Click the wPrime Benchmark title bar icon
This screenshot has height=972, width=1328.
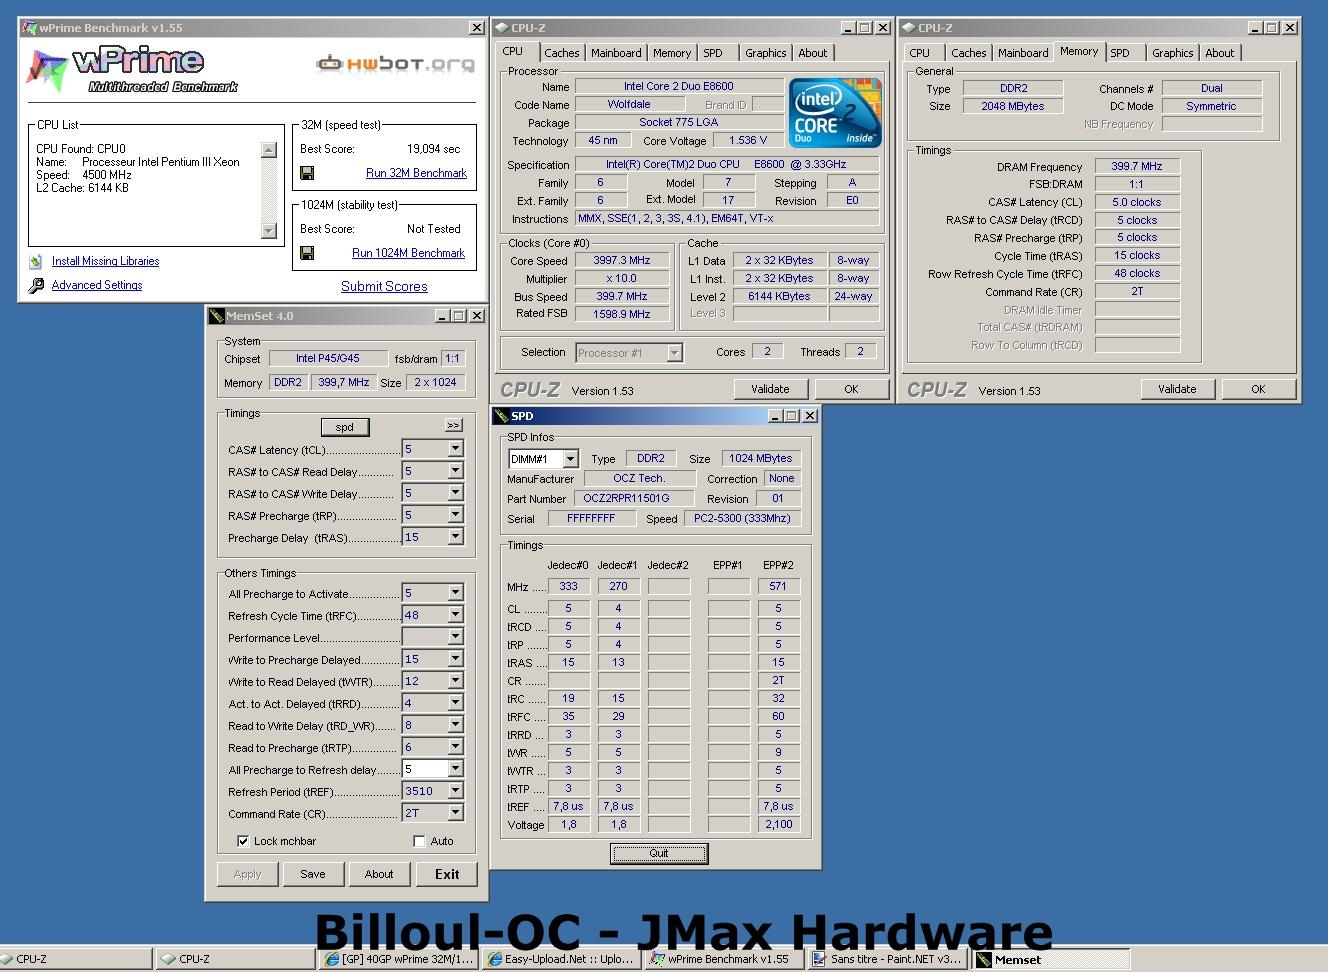pyautogui.click(x=29, y=28)
